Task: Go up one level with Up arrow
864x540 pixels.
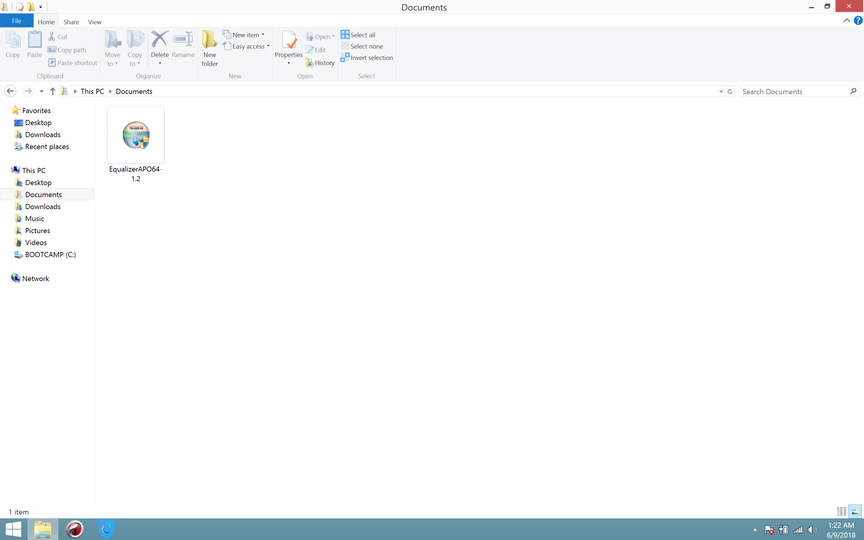Action: (52, 91)
